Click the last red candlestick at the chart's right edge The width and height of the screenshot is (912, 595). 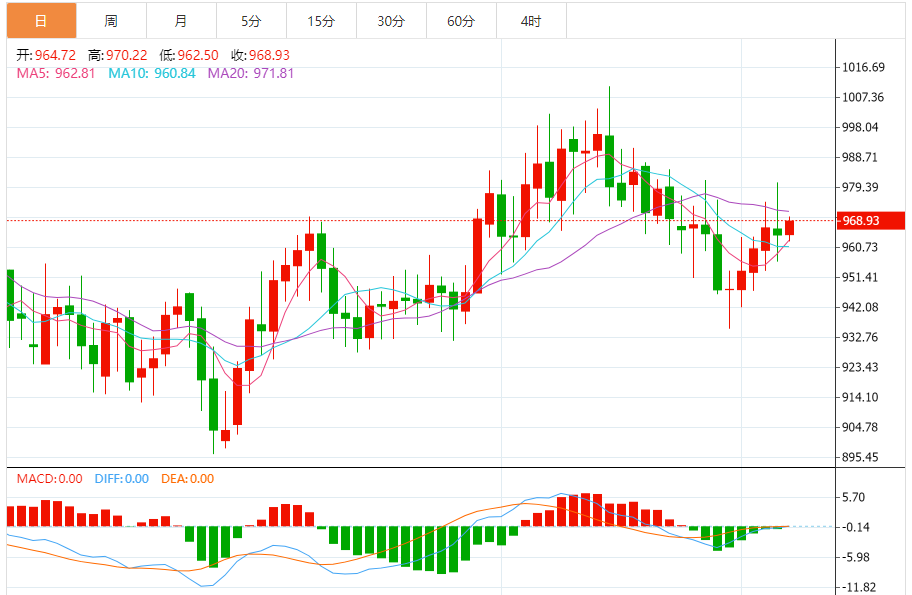[789, 227]
